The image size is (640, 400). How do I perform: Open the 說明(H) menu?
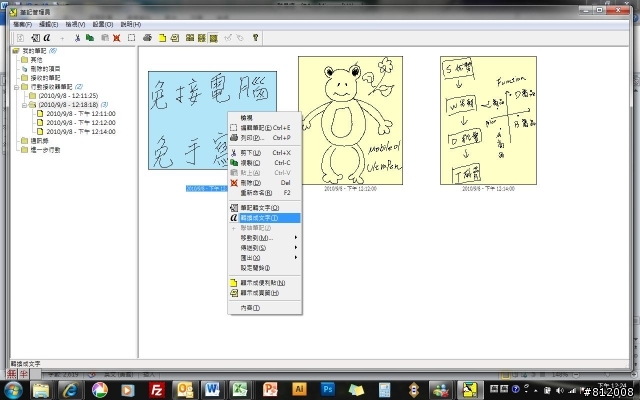point(131,24)
